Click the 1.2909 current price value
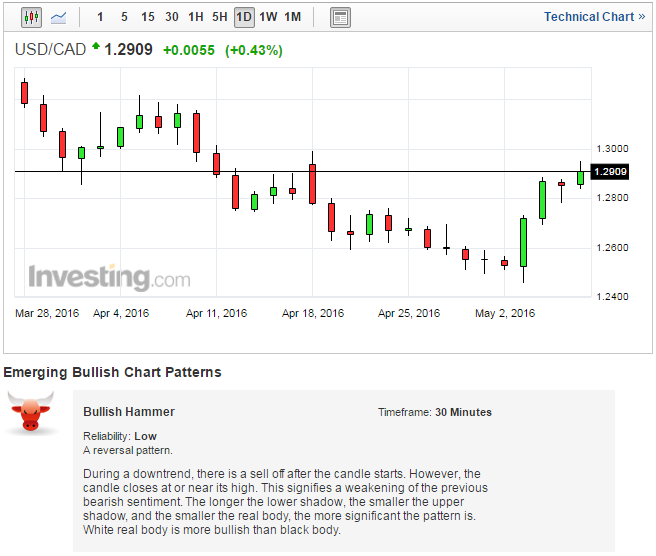The image size is (656, 556). click(128, 49)
